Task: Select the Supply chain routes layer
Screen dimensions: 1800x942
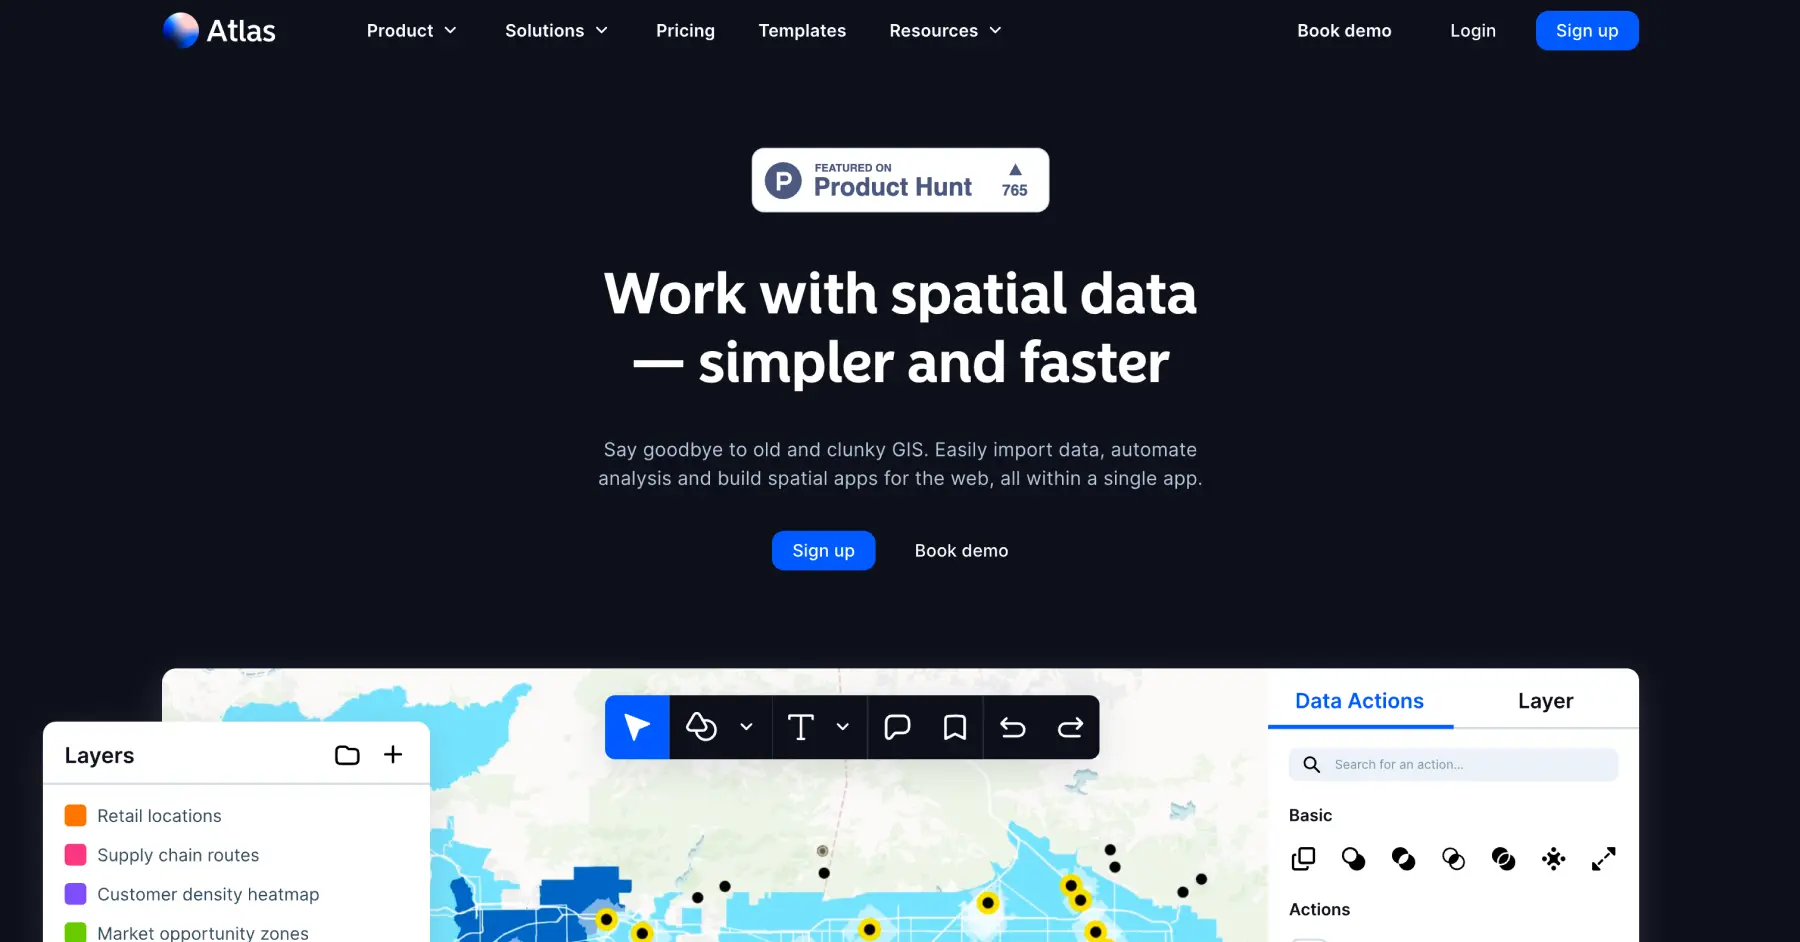Action: [x=178, y=855]
